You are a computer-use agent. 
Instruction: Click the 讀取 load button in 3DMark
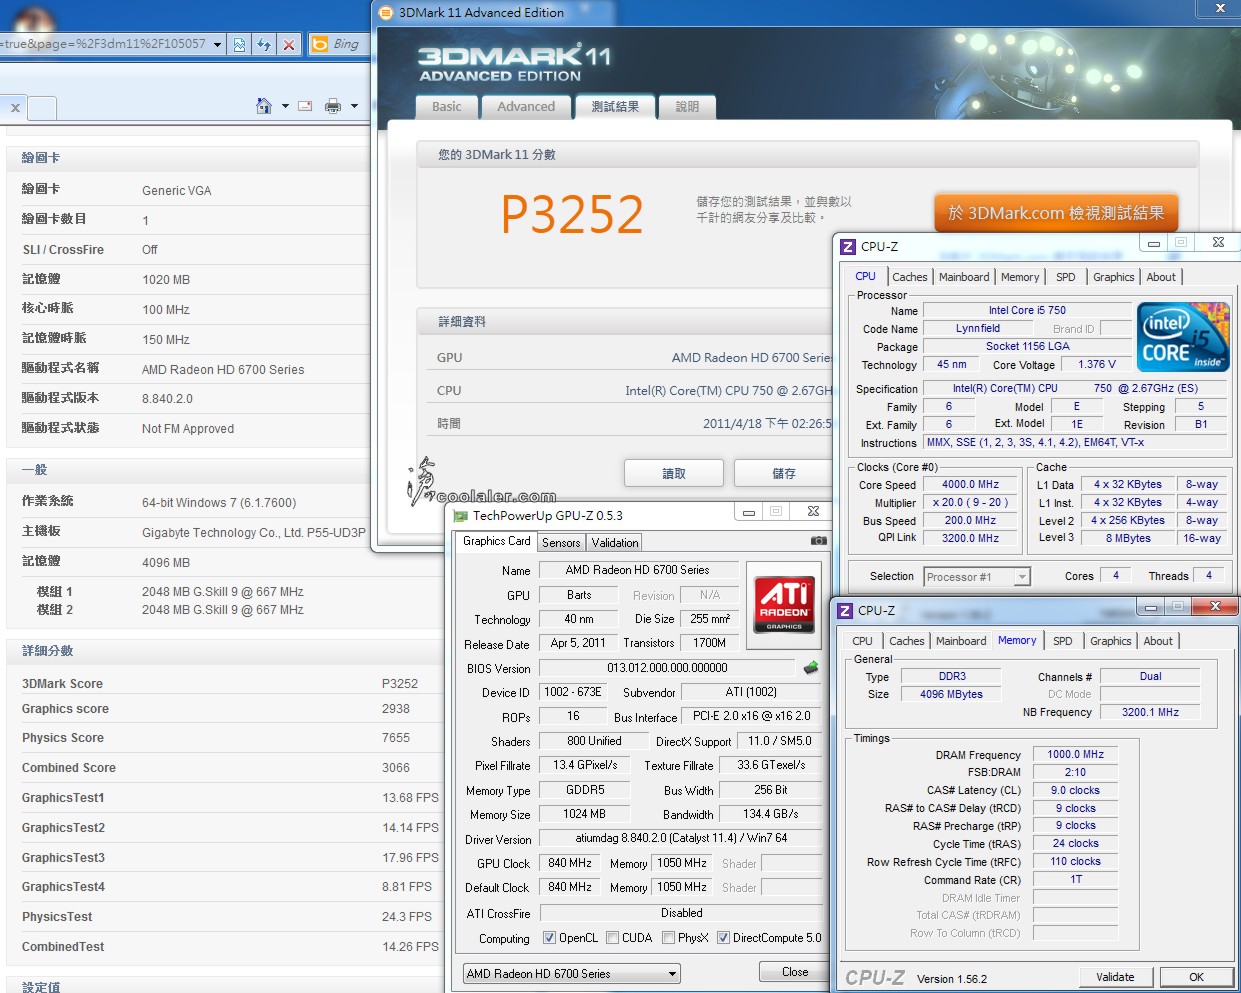coord(674,473)
